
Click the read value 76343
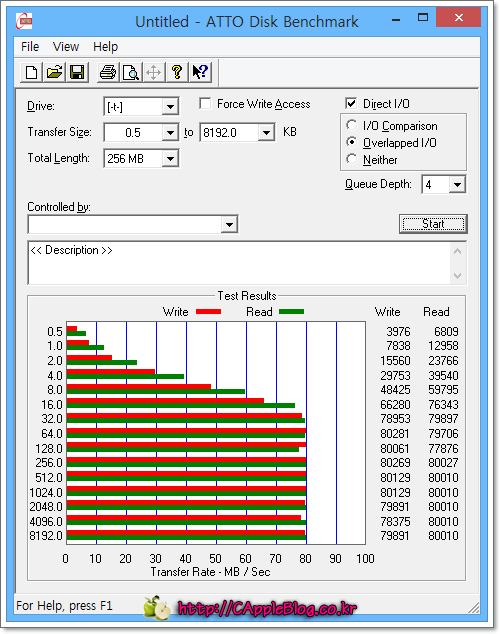[x=443, y=404]
